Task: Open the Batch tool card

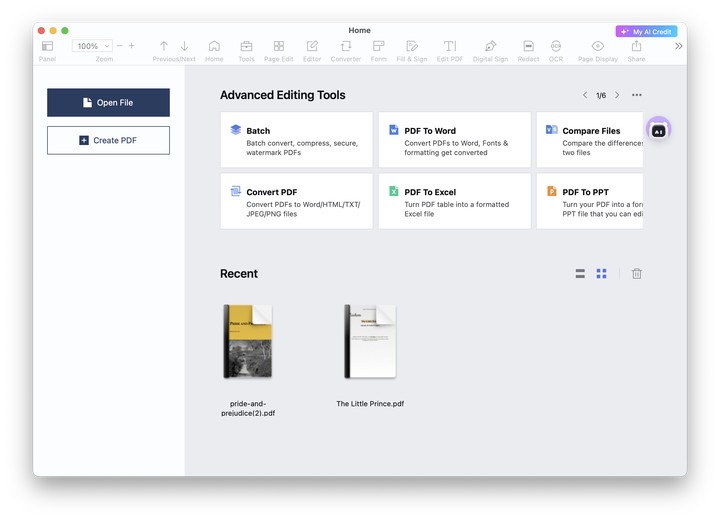Action: click(x=297, y=140)
